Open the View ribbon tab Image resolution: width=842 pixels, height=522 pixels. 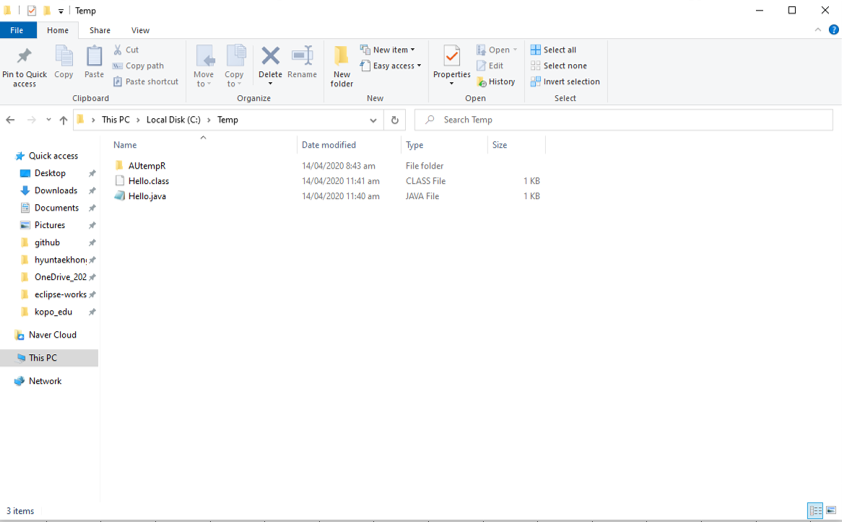(x=140, y=31)
